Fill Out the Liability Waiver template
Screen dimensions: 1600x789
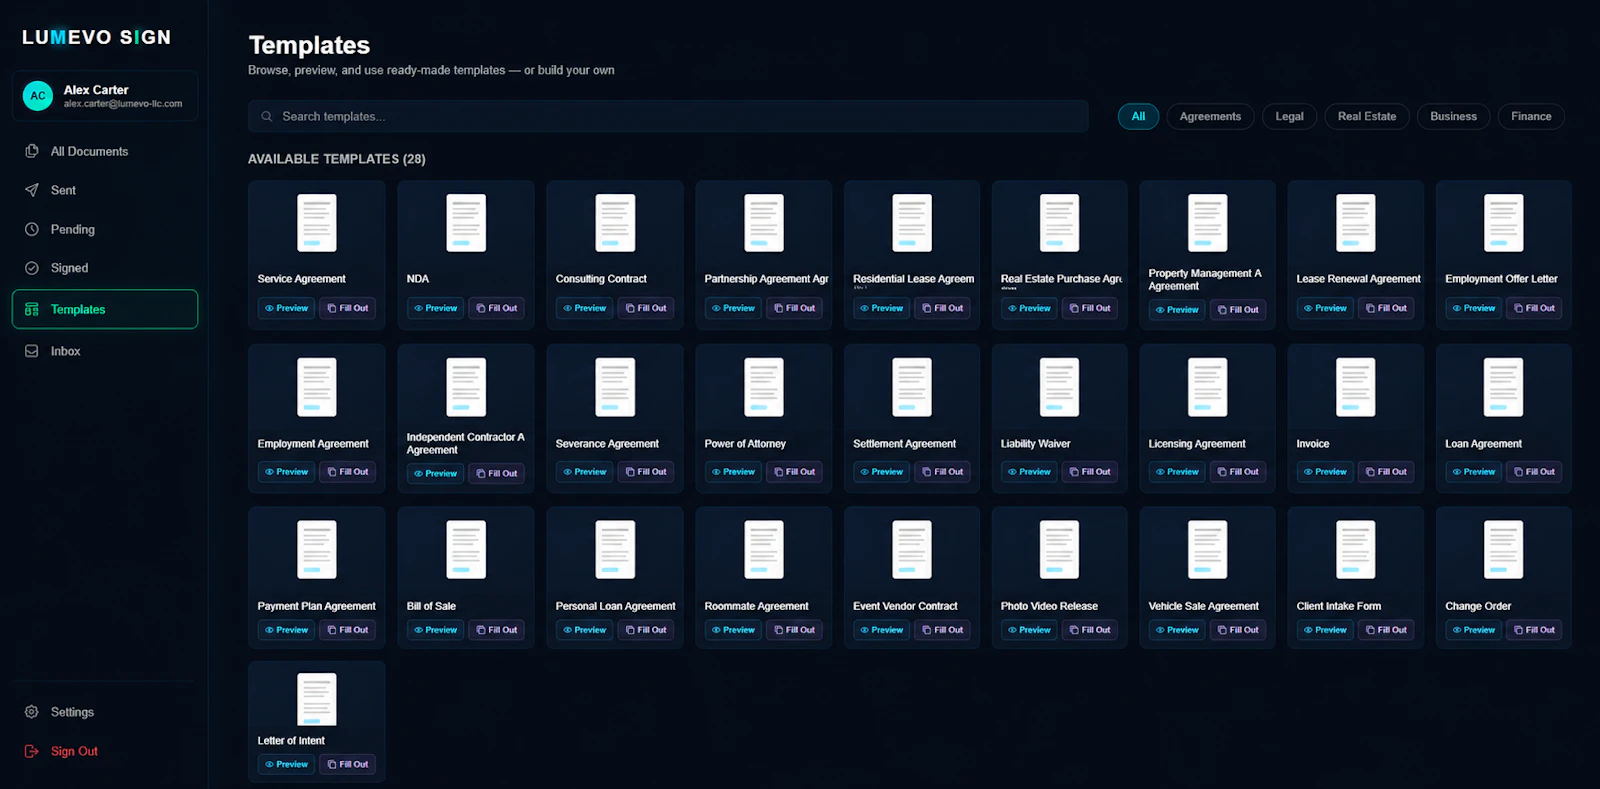tap(1090, 472)
